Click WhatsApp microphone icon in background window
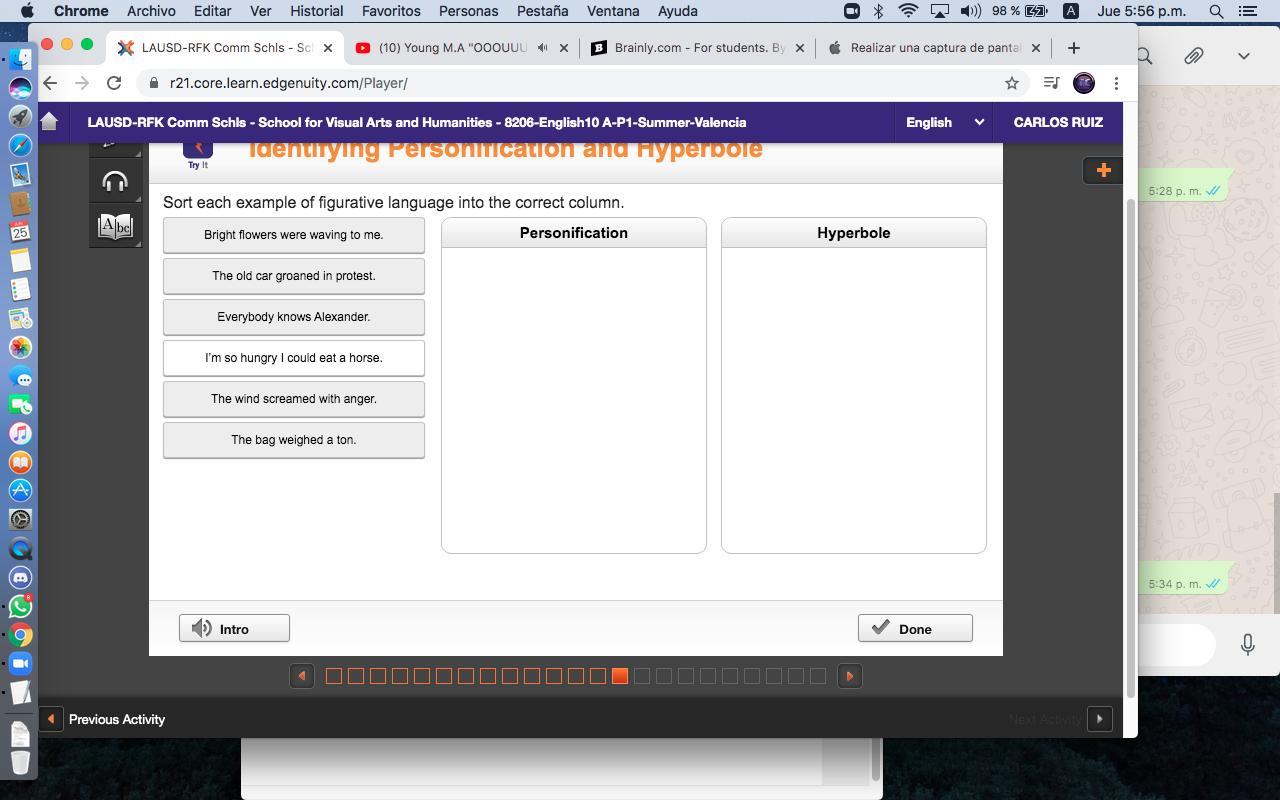 tap(1247, 645)
